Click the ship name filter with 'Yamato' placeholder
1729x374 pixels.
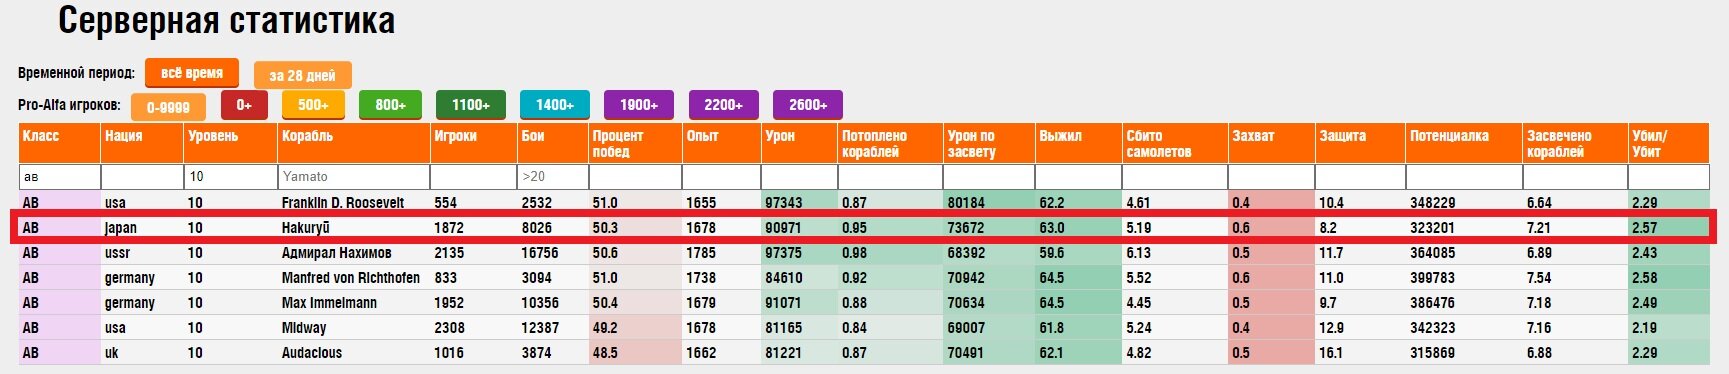click(x=353, y=177)
